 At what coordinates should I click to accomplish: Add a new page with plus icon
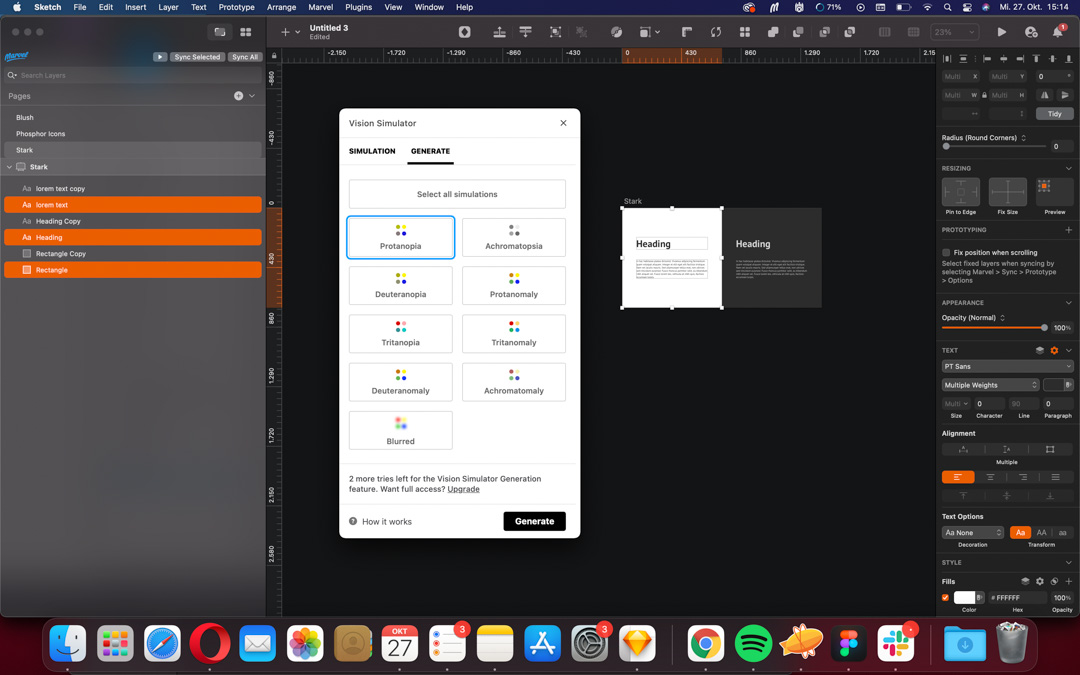pos(238,96)
